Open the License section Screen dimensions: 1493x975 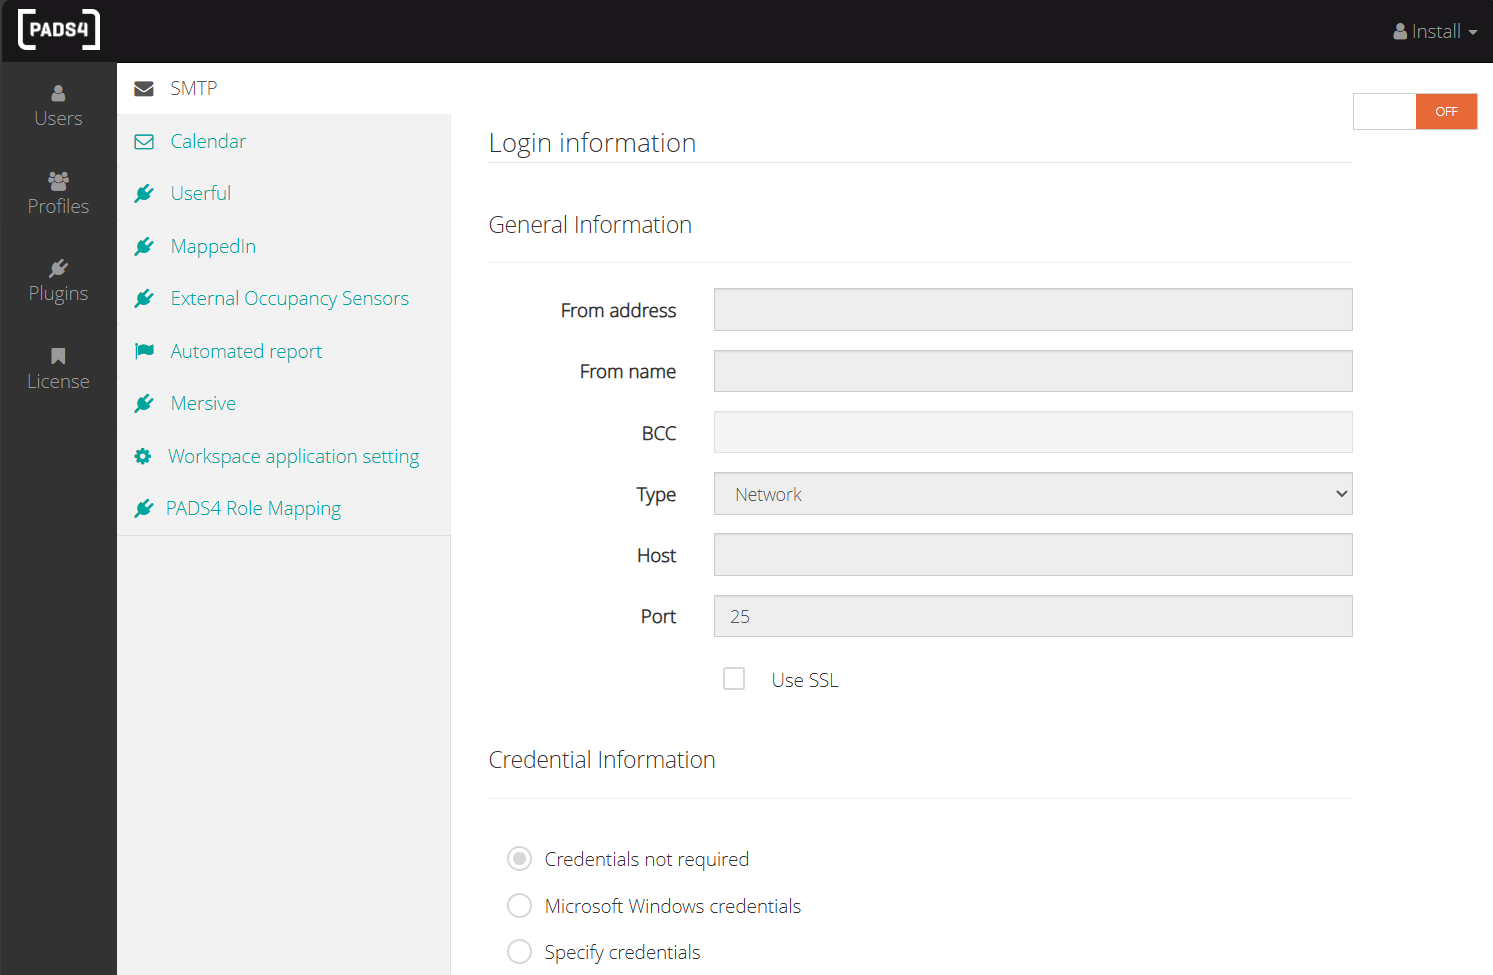click(x=58, y=366)
